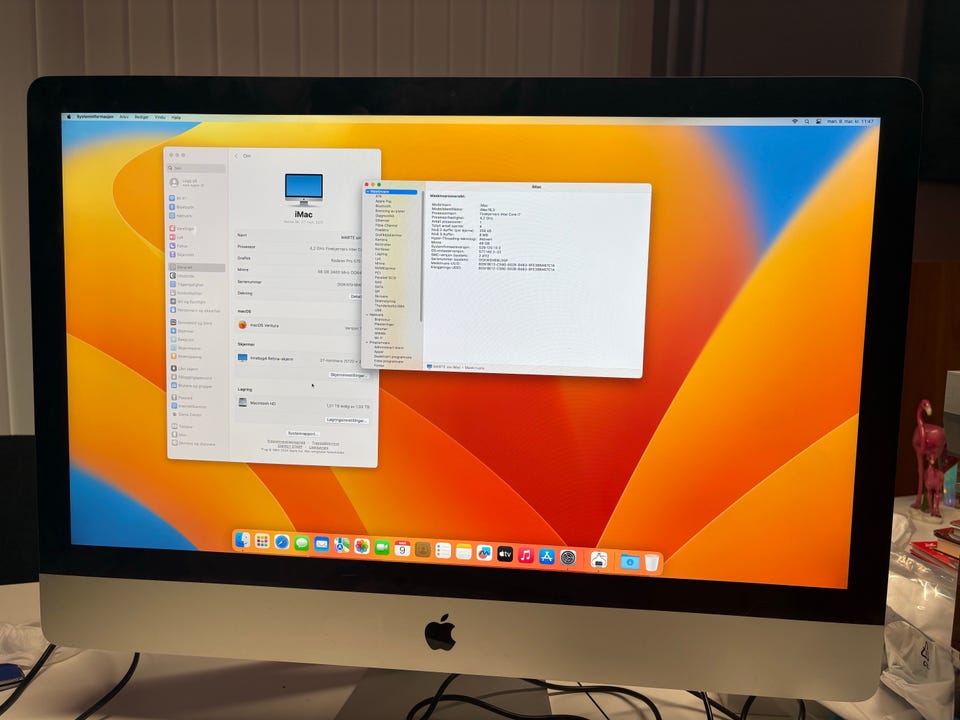Open the Downloads folder in the Dock

630,561
